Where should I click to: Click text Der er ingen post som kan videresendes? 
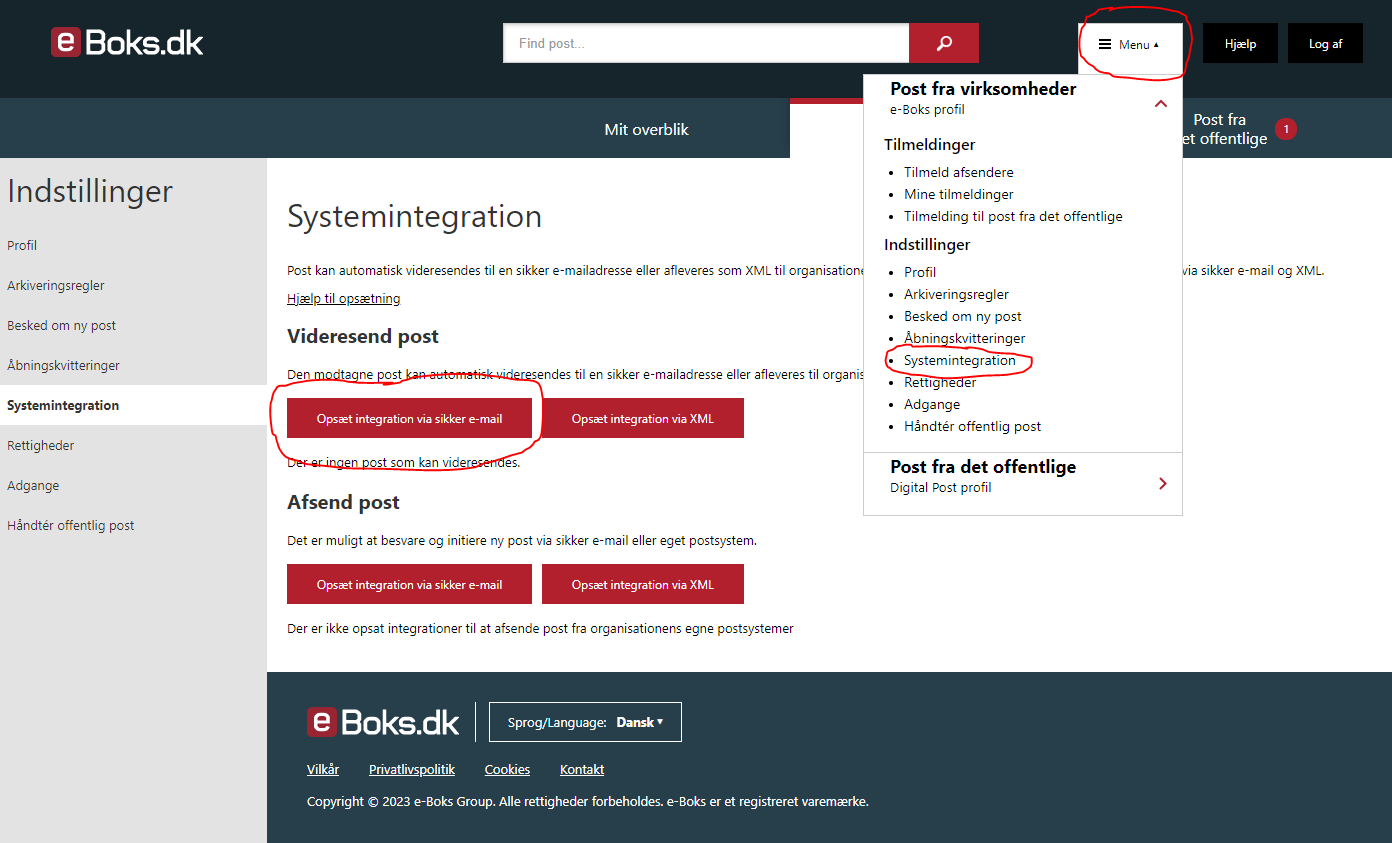click(x=403, y=463)
